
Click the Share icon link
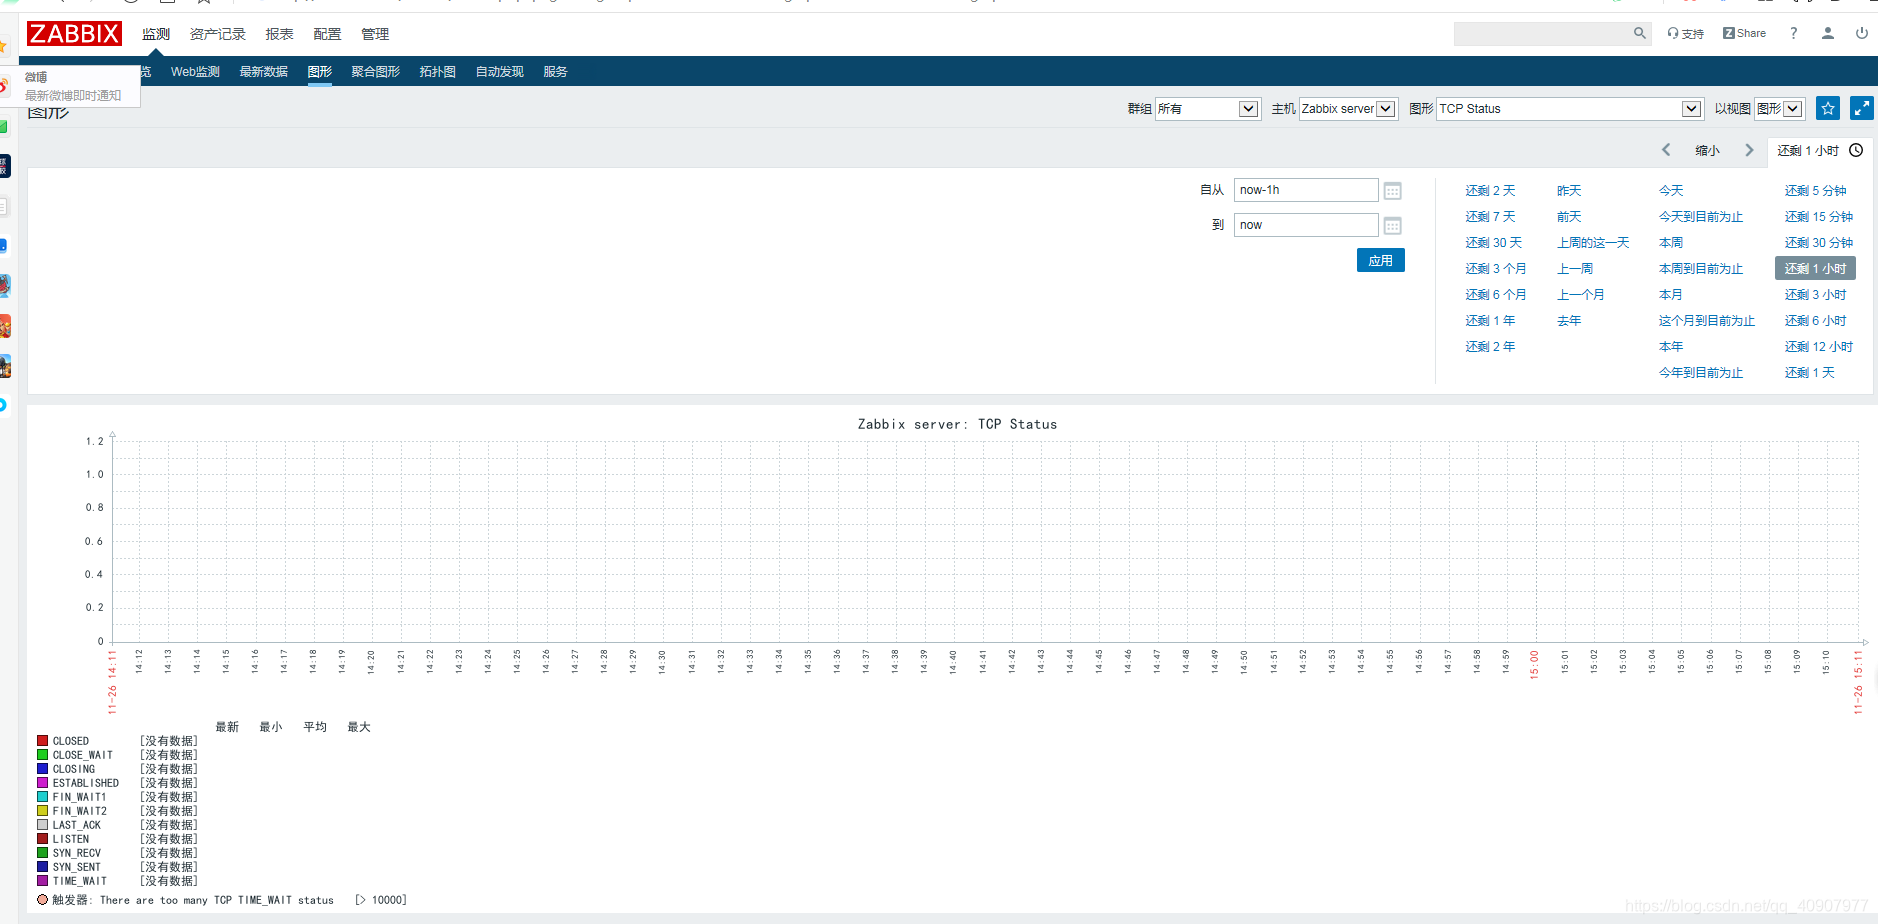point(1744,33)
